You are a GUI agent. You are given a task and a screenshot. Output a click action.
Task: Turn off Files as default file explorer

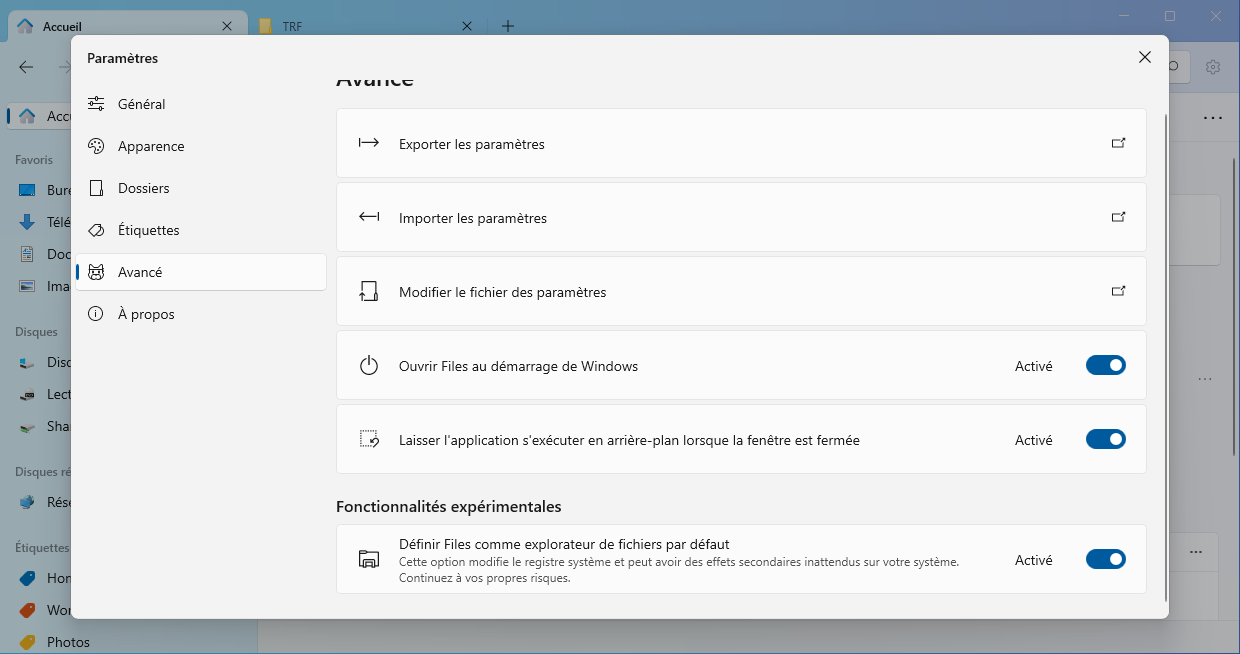1105,559
